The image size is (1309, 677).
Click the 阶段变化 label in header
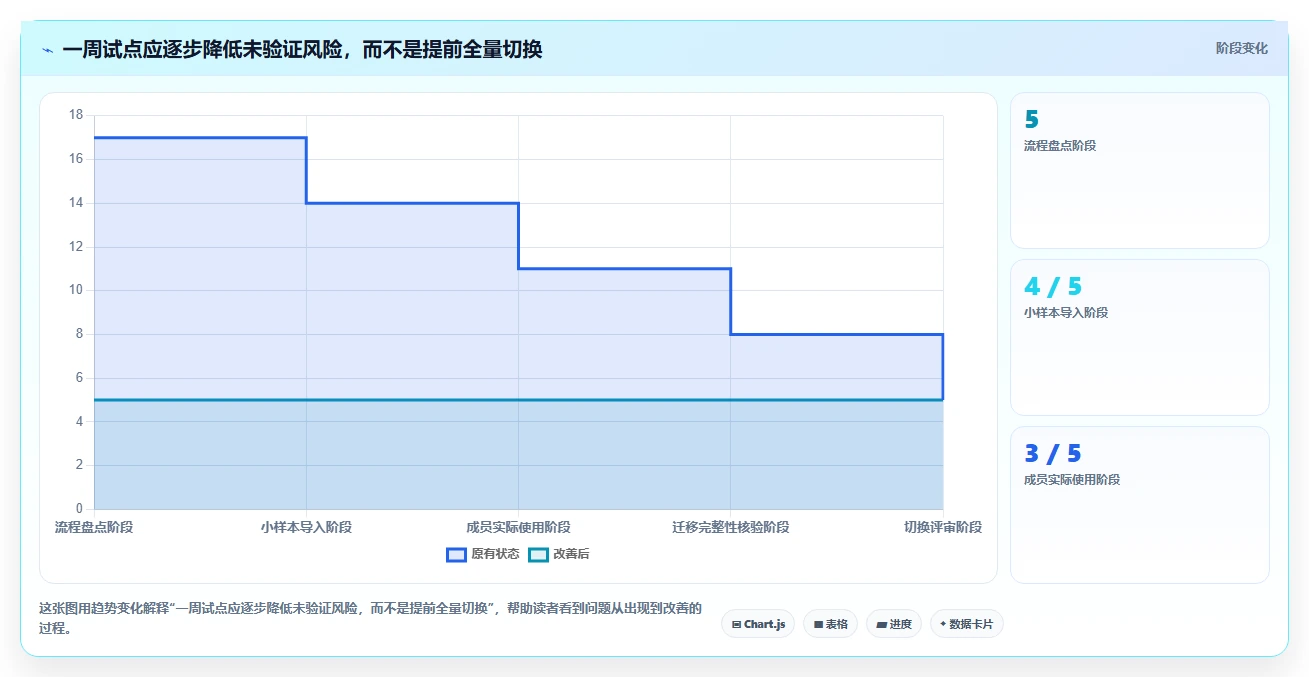tap(1242, 48)
